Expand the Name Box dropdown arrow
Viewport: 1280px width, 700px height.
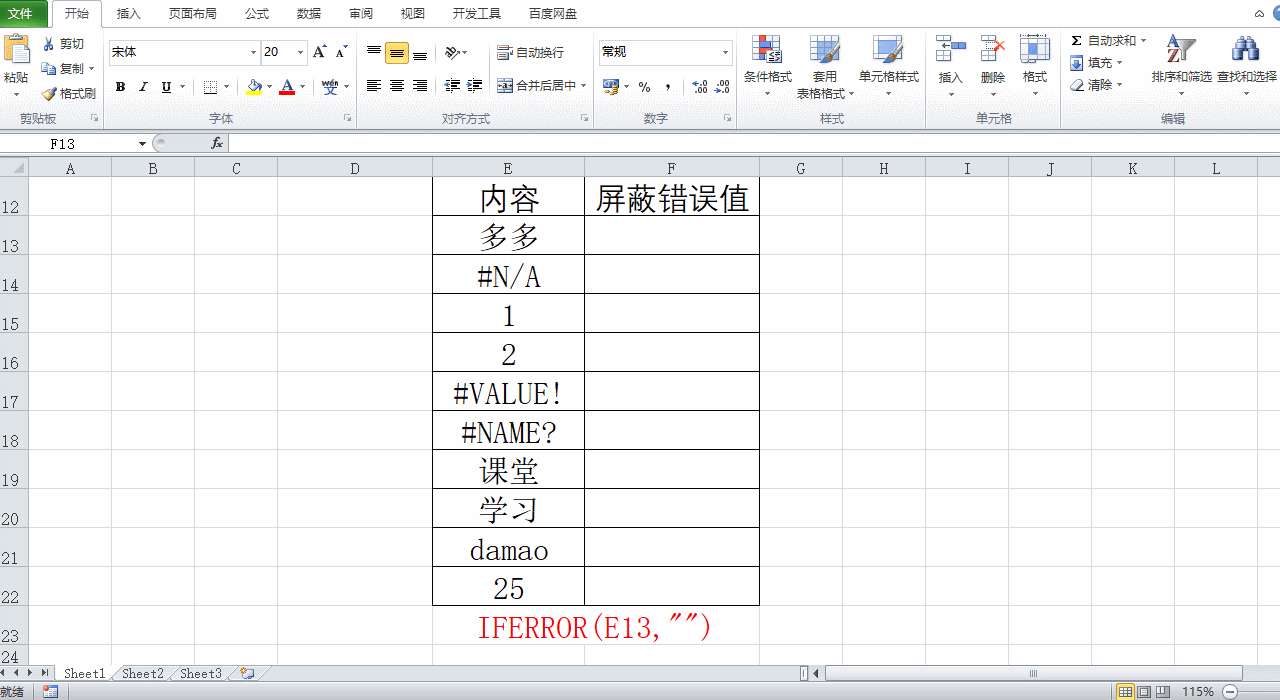pos(143,144)
